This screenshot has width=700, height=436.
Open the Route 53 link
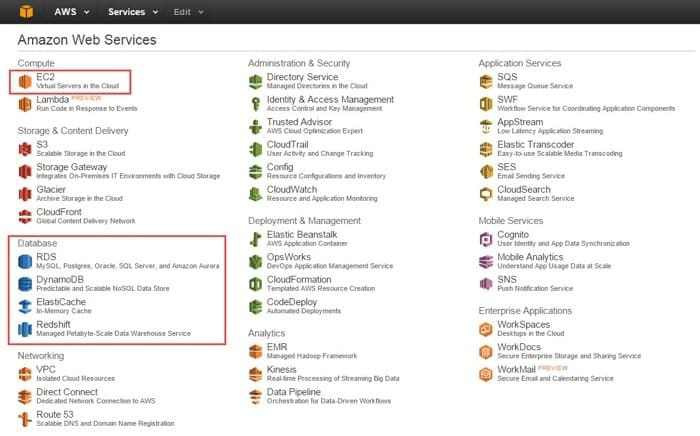tap(54, 414)
